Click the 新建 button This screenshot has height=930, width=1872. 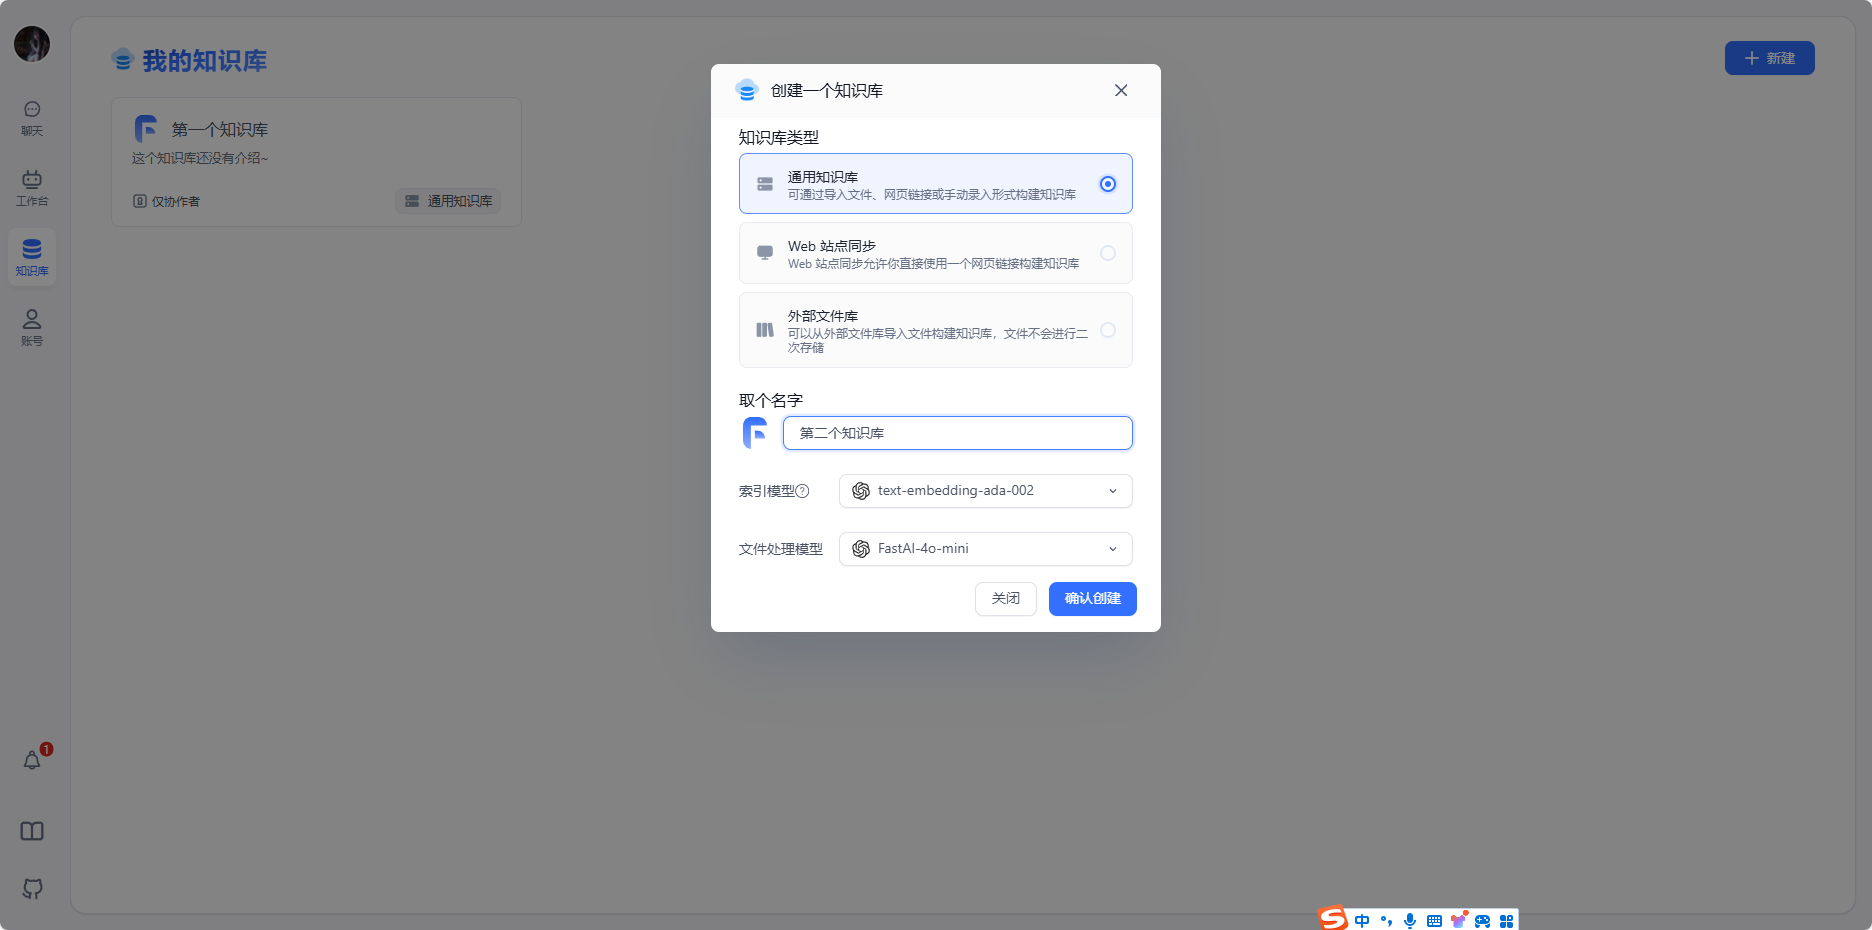[x=1770, y=58]
